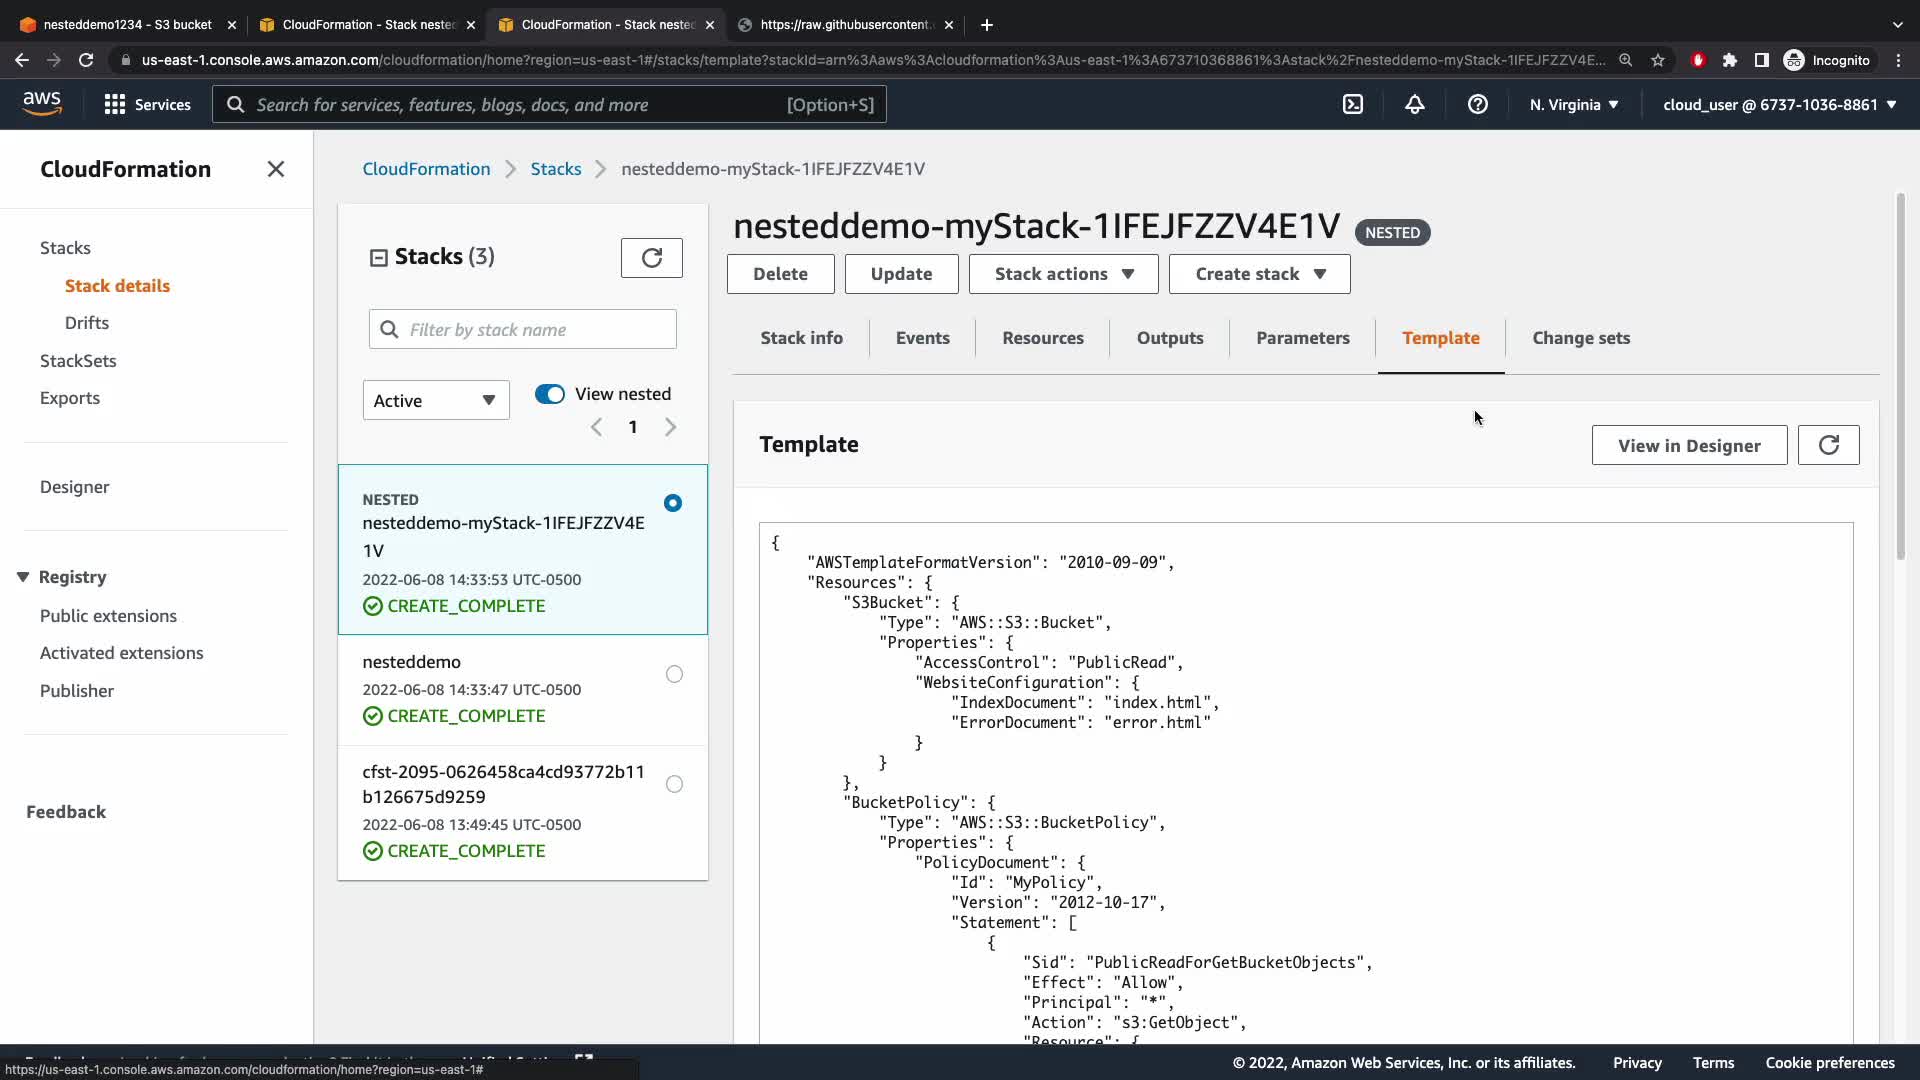Open AWS CloudShell icon in top bar
This screenshot has height=1080, width=1920.
pyautogui.click(x=1352, y=104)
